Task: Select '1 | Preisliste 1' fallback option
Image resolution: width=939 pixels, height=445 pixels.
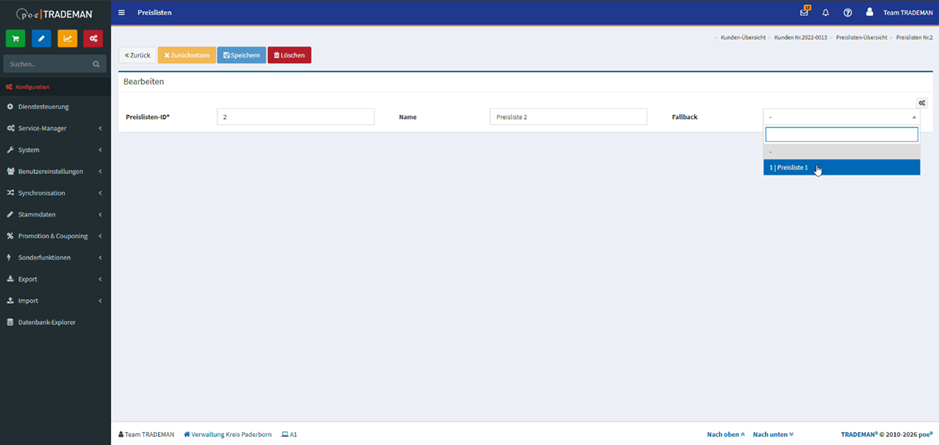Action: 841,168
